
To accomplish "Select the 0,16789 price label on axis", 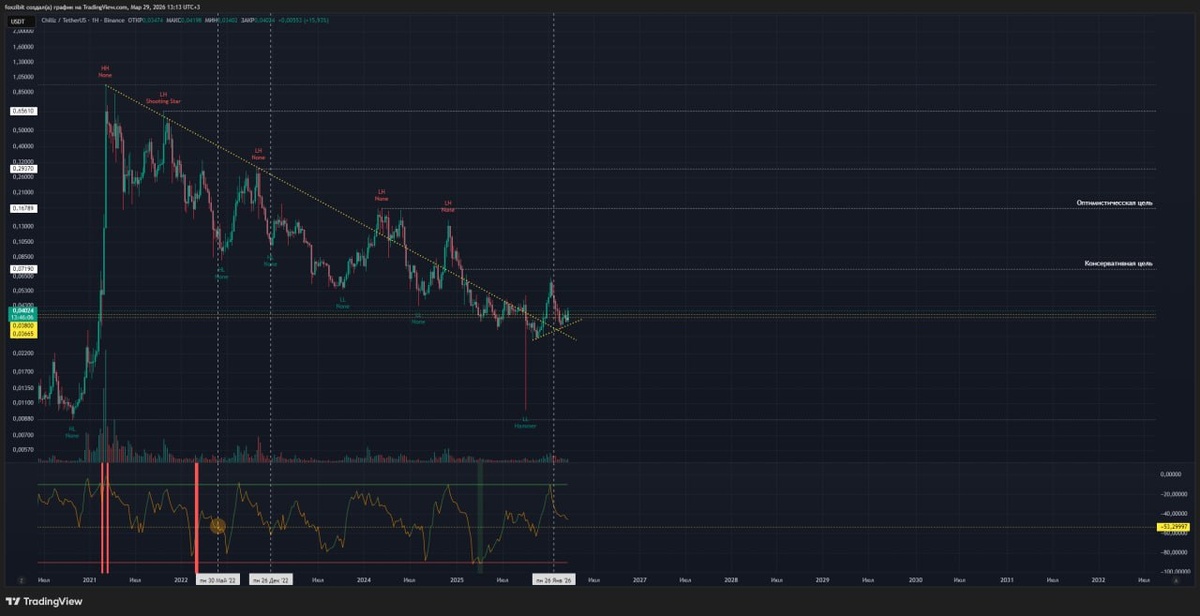I will [23, 208].
